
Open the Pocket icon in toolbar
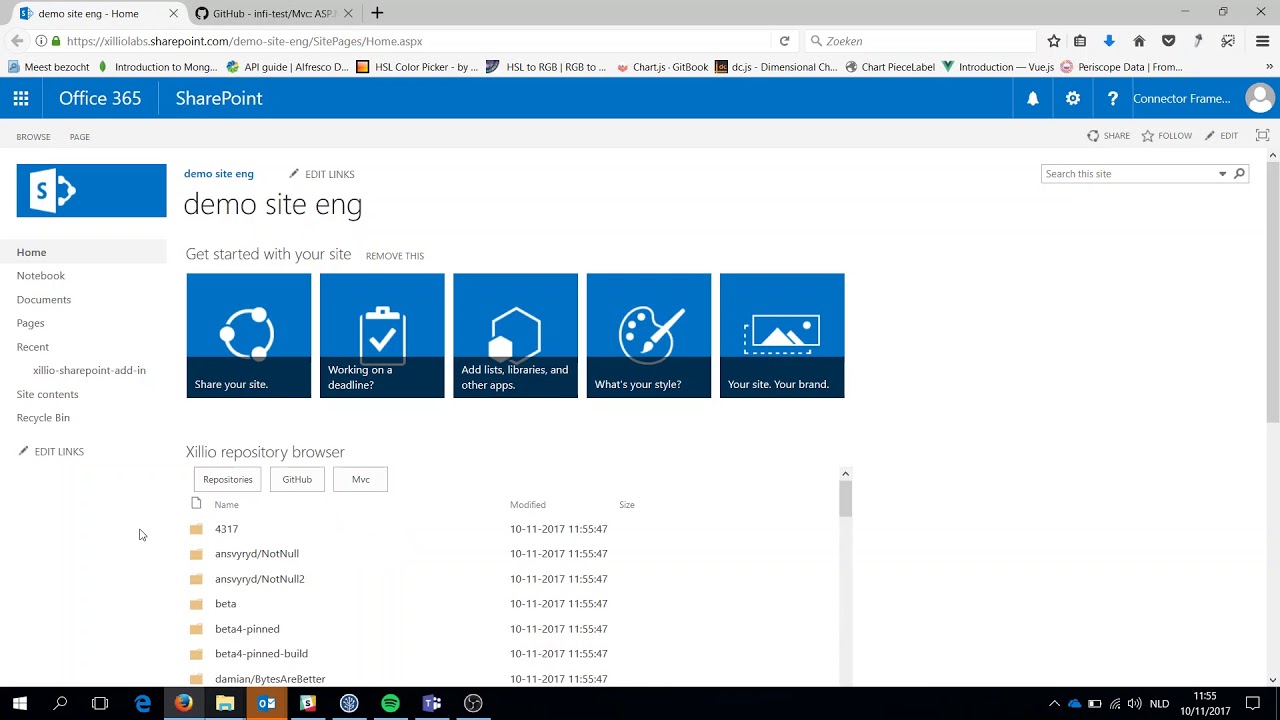(x=1168, y=41)
